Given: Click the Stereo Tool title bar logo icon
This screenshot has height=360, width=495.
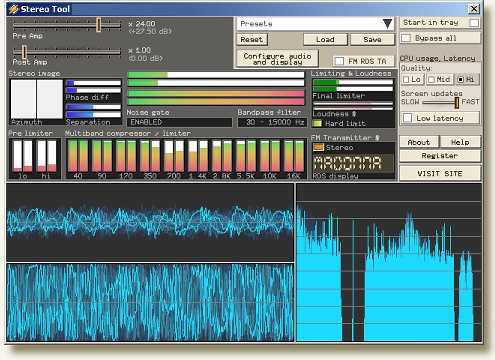Looking at the screenshot, I should coord(14,9).
